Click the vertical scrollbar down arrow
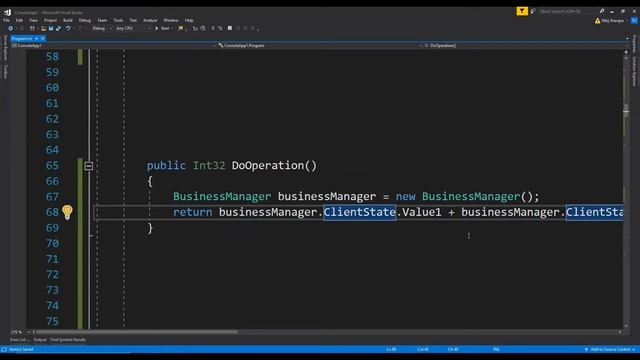The width and height of the screenshot is (640, 360). coord(626,326)
